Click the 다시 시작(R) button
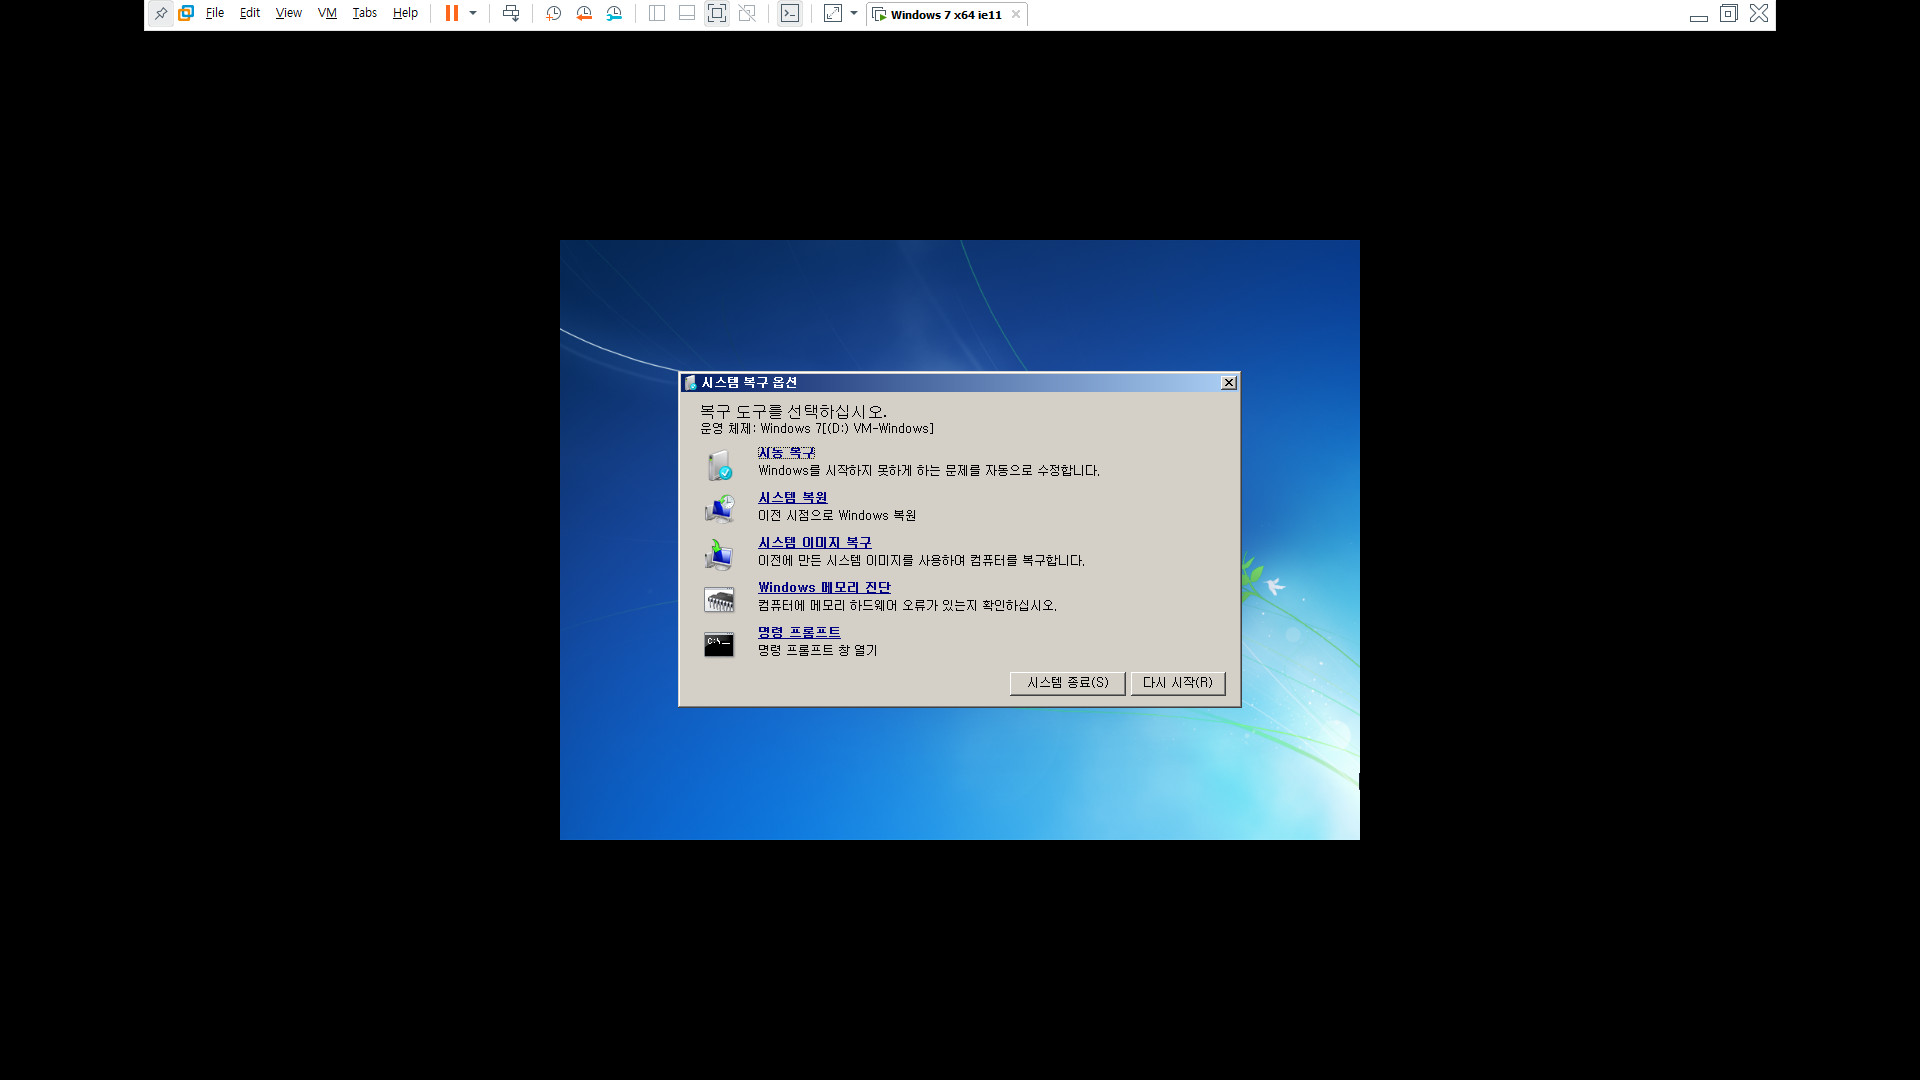The image size is (1920, 1080). [x=1177, y=683]
